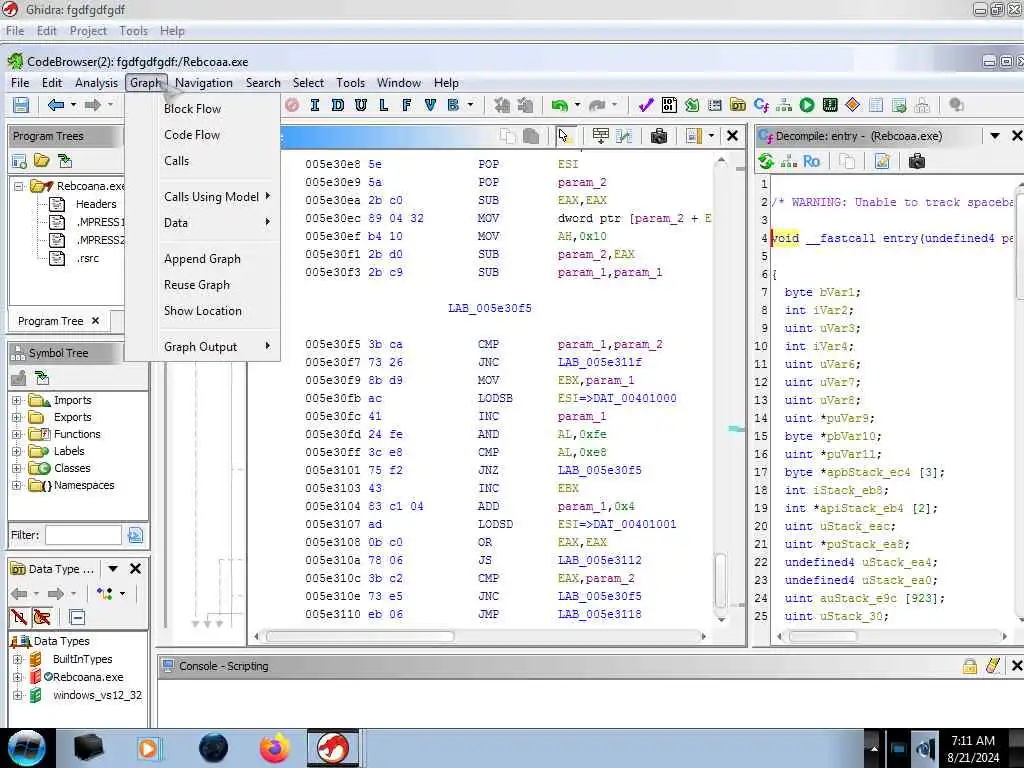Open the Decompiler Cf toolbar icon
The height and width of the screenshot is (768, 1024).
tap(761, 105)
